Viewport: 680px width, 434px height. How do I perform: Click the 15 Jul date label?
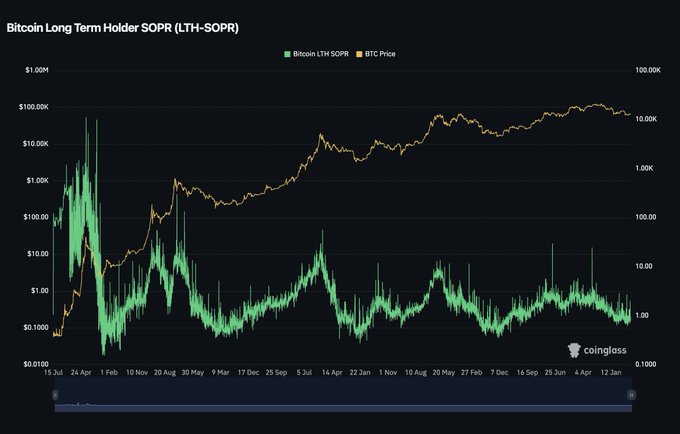pyautogui.click(x=53, y=372)
